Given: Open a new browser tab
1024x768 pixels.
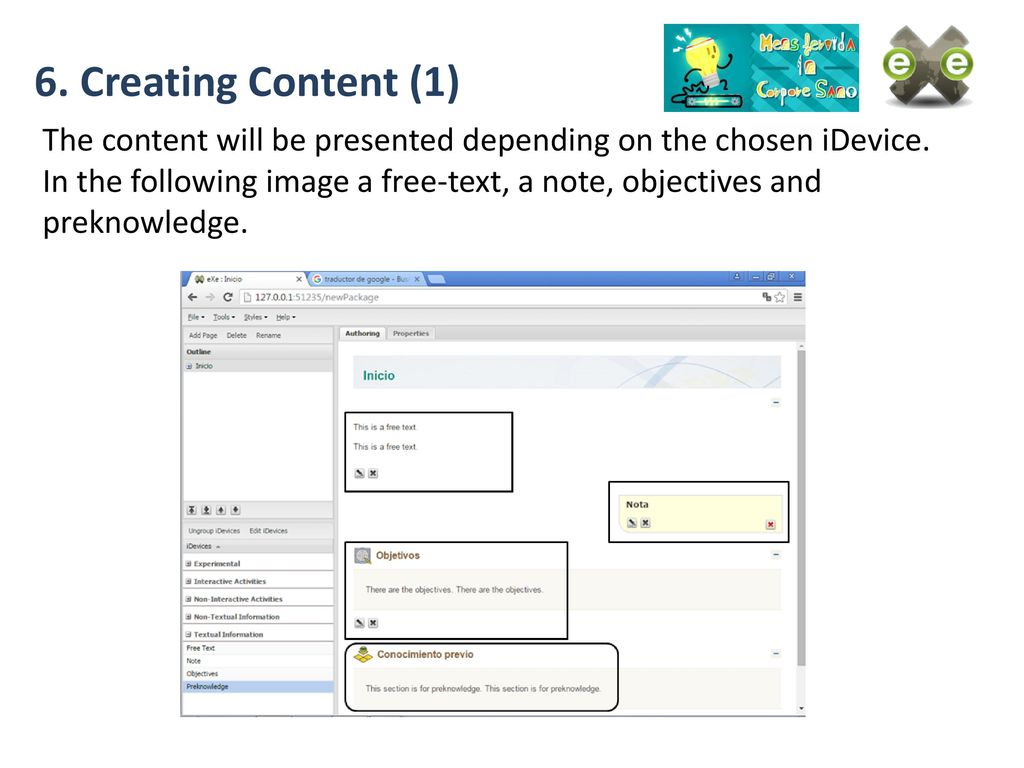Looking at the screenshot, I should click(436, 279).
